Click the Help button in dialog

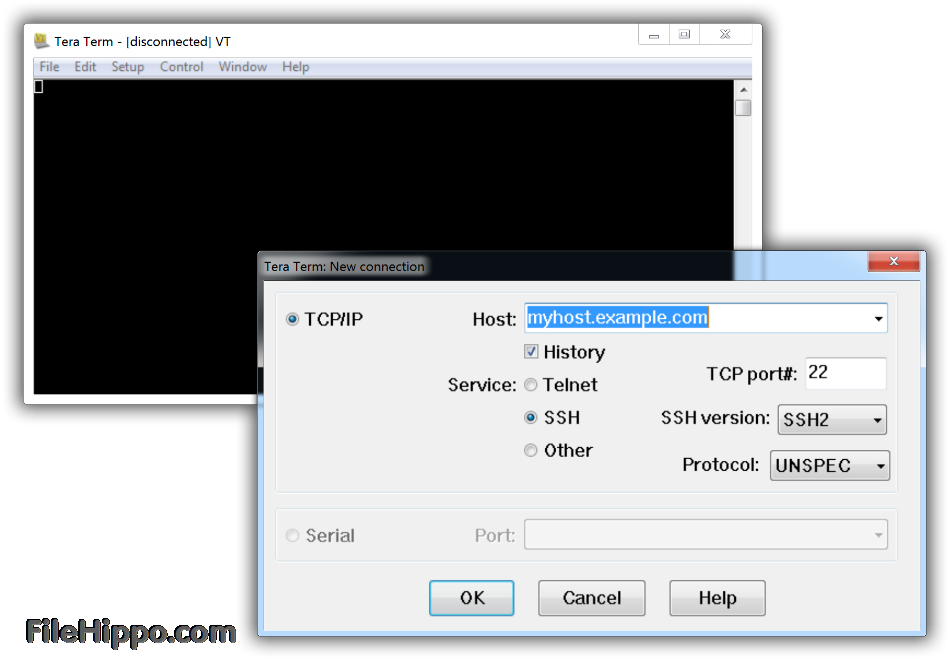[x=717, y=598]
